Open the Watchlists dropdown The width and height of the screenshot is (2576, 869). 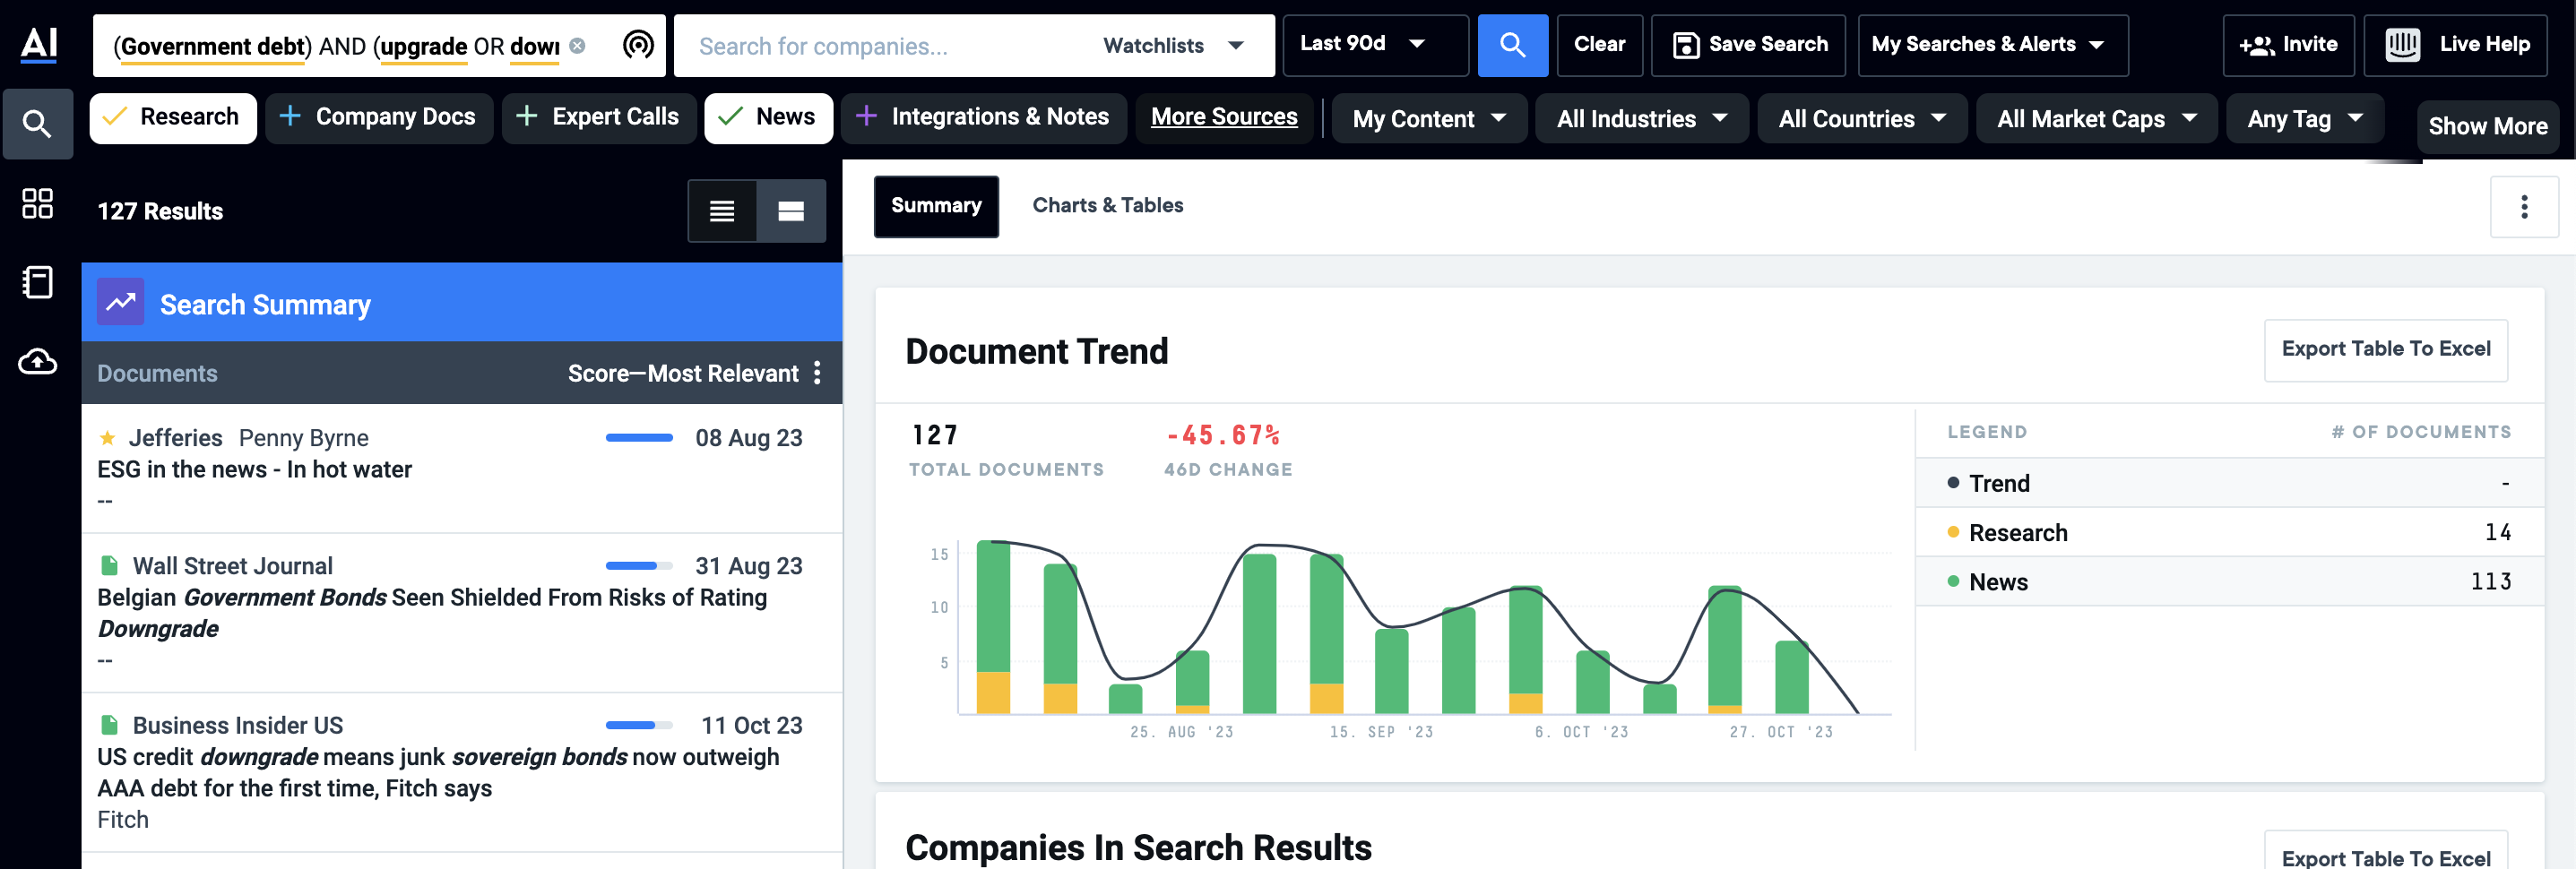coord(1173,46)
